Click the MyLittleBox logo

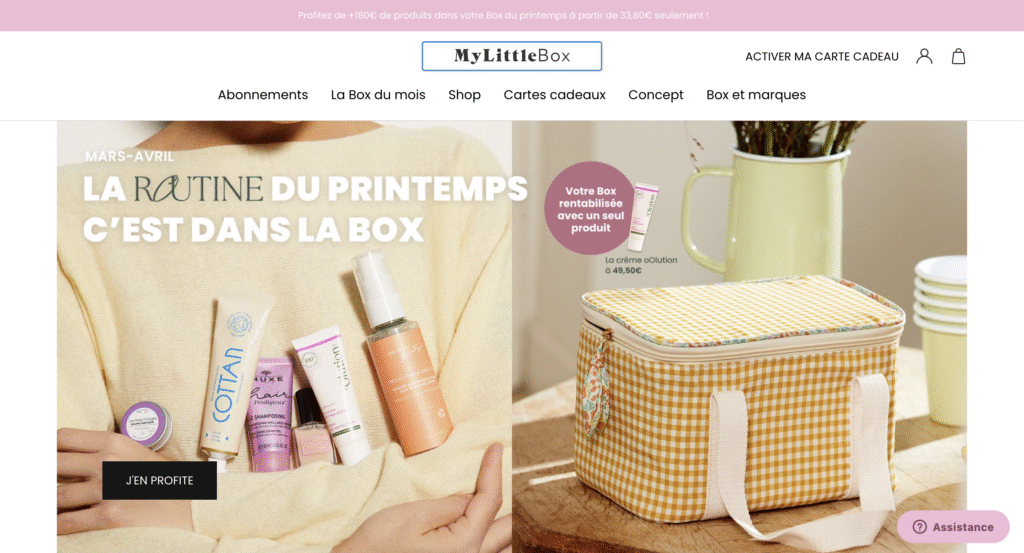coord(512,56)
